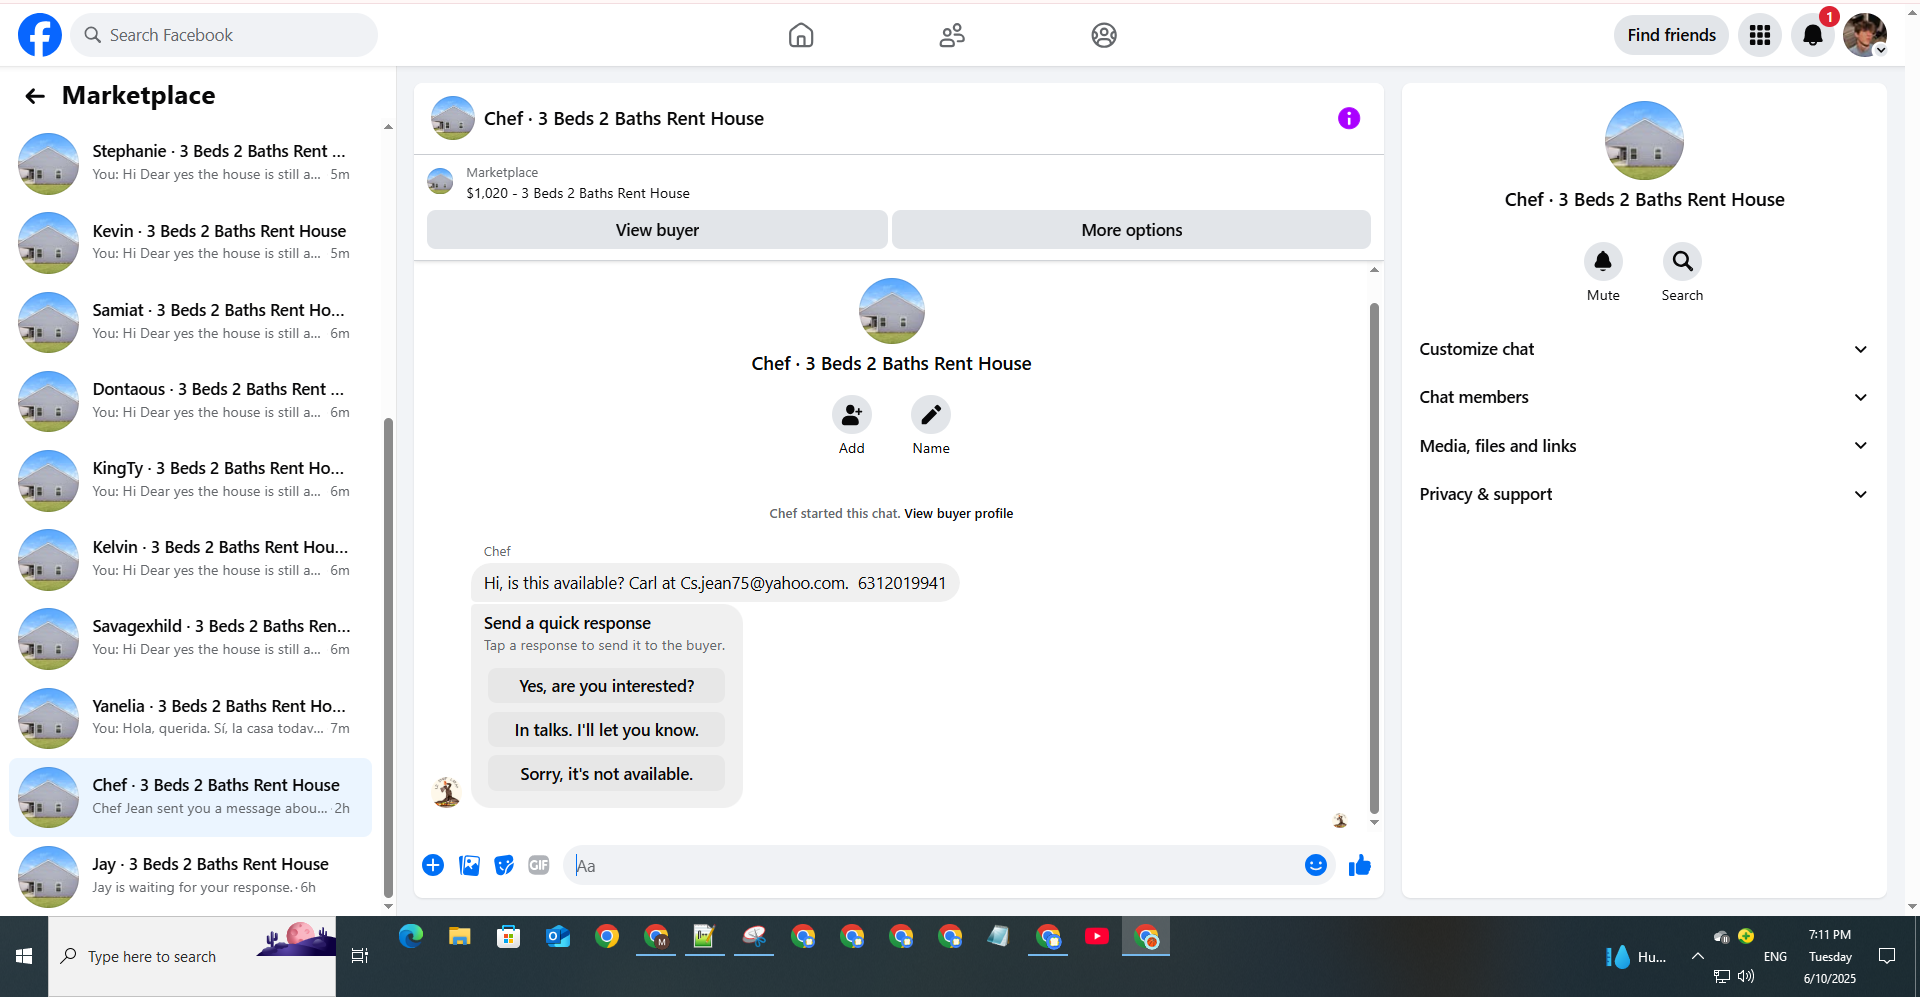Search in conversation with the magnifier icon
Screen dimensions: 1920x997
[1683, 261]
